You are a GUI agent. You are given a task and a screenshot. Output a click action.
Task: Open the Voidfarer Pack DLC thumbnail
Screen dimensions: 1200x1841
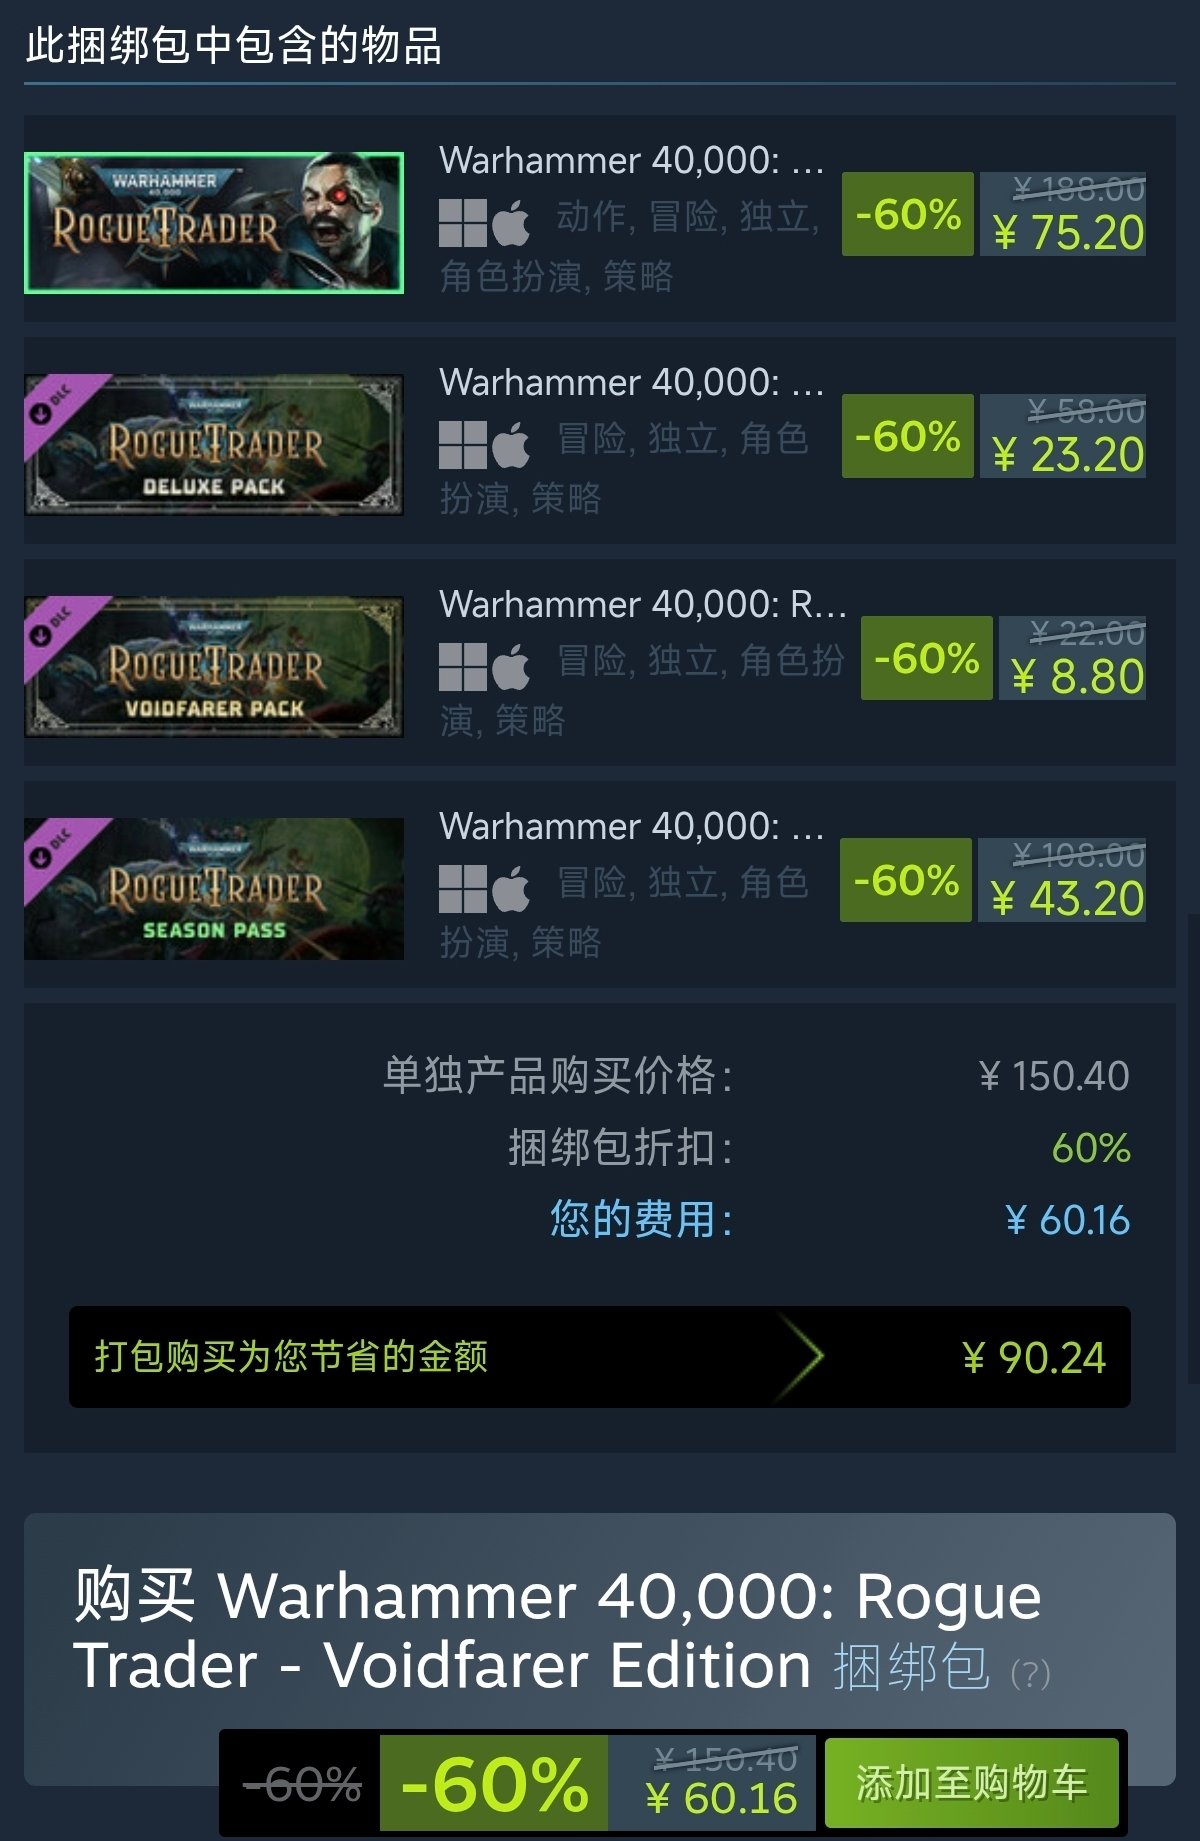click(x=214, y=667)
